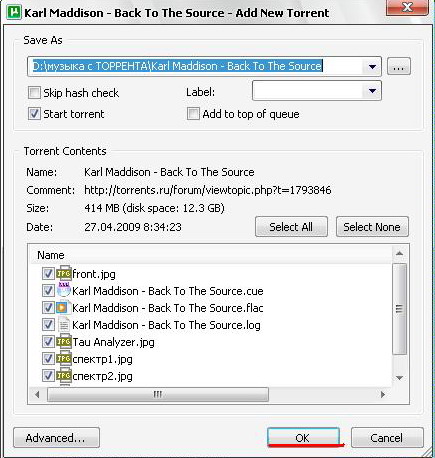The image size is (435, 458).
Task: Uncheck the front.jpg file checkbox
Action: [48, 274]
